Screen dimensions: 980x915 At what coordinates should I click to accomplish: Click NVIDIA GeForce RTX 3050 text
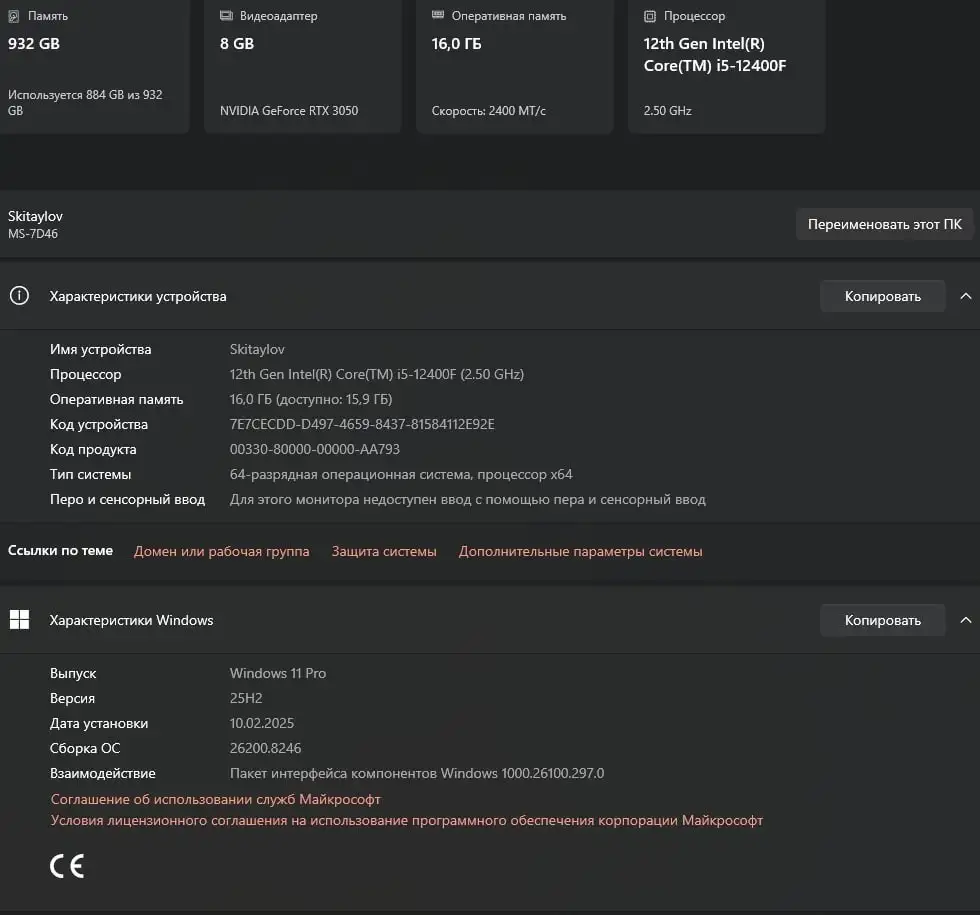click(x=289, y=111)
